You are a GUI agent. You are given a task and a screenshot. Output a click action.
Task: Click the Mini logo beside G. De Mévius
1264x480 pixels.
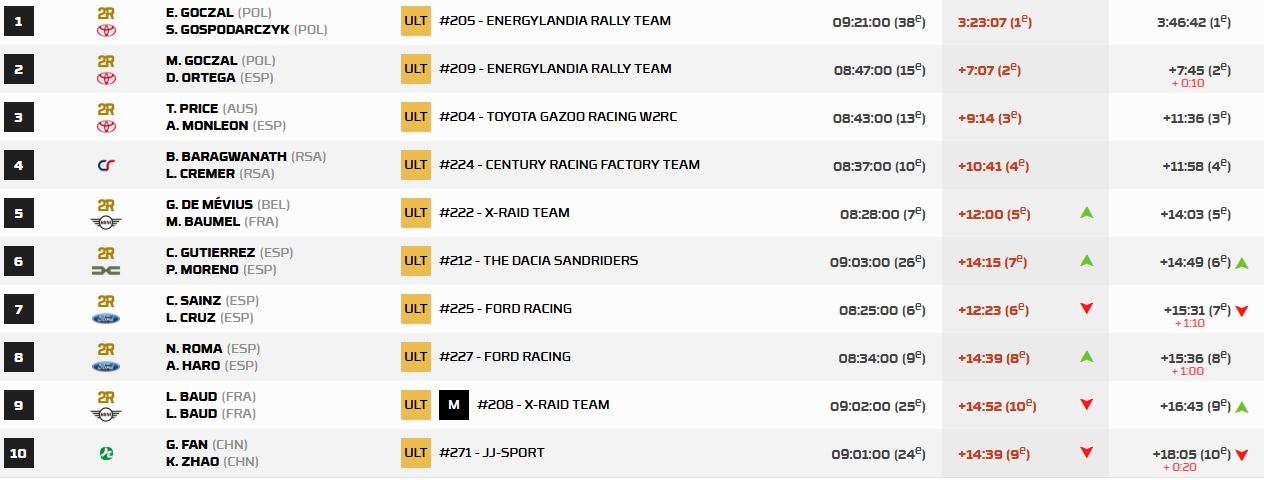[106, 222]
